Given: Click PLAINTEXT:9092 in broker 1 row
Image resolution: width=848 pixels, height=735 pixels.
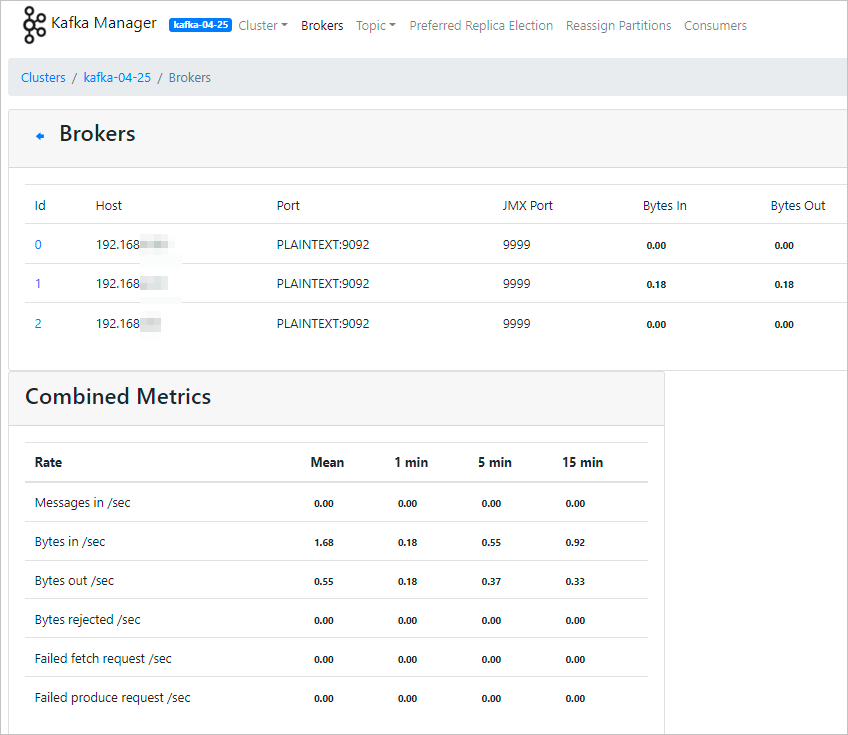Looking at the screenshot, I should (x=323, y=283).
